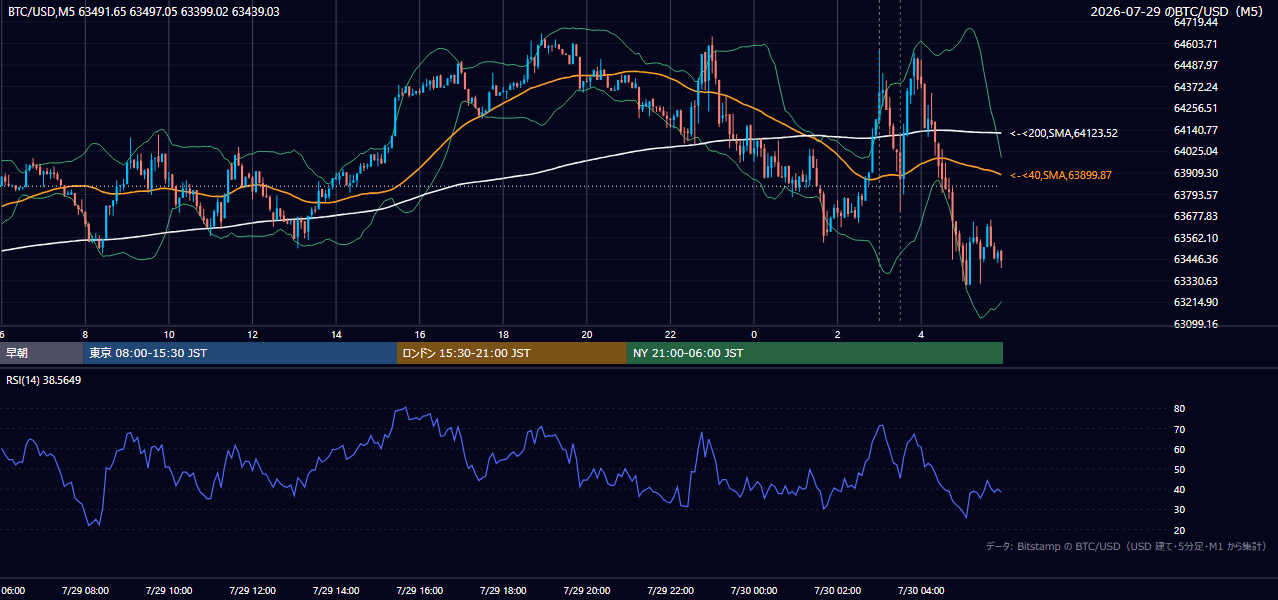Click hour tick '22' under the price chart
Image resolution: width=1278 pixels, height=600 pixels.
pyautogui.click(x=670, y=334)
